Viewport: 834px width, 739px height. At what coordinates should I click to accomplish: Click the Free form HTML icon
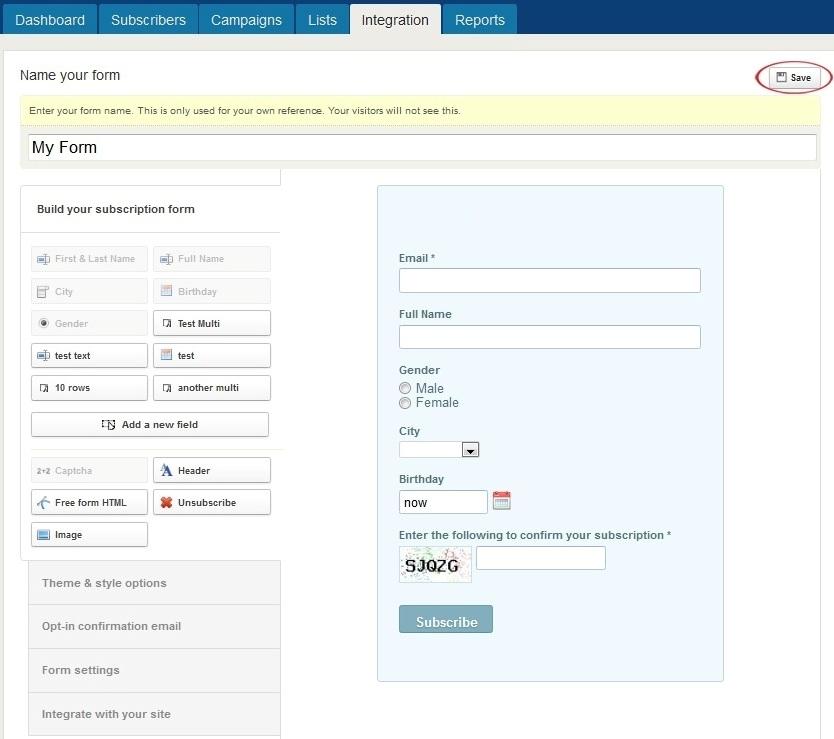[x=44, y=502]
